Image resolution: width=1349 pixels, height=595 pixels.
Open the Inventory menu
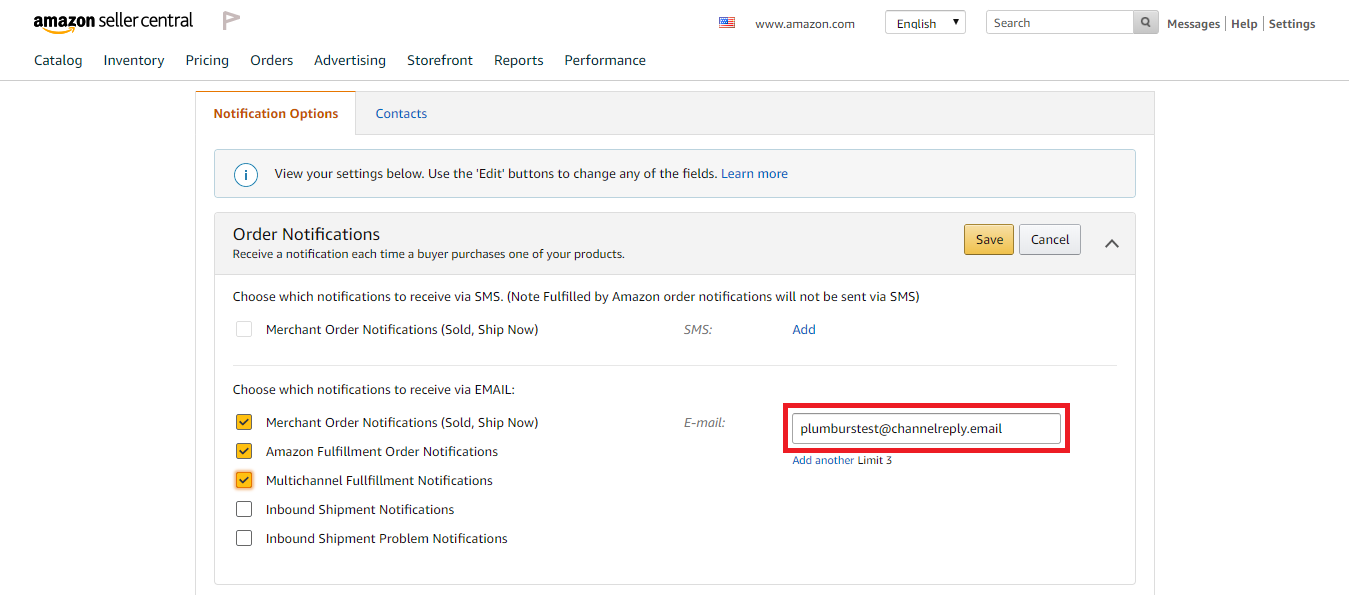pyautogui.click(x=134, y=60)
